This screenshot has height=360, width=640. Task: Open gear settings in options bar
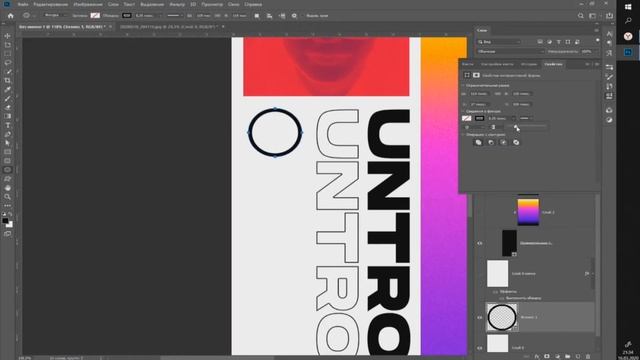click(x=294, y=16)
